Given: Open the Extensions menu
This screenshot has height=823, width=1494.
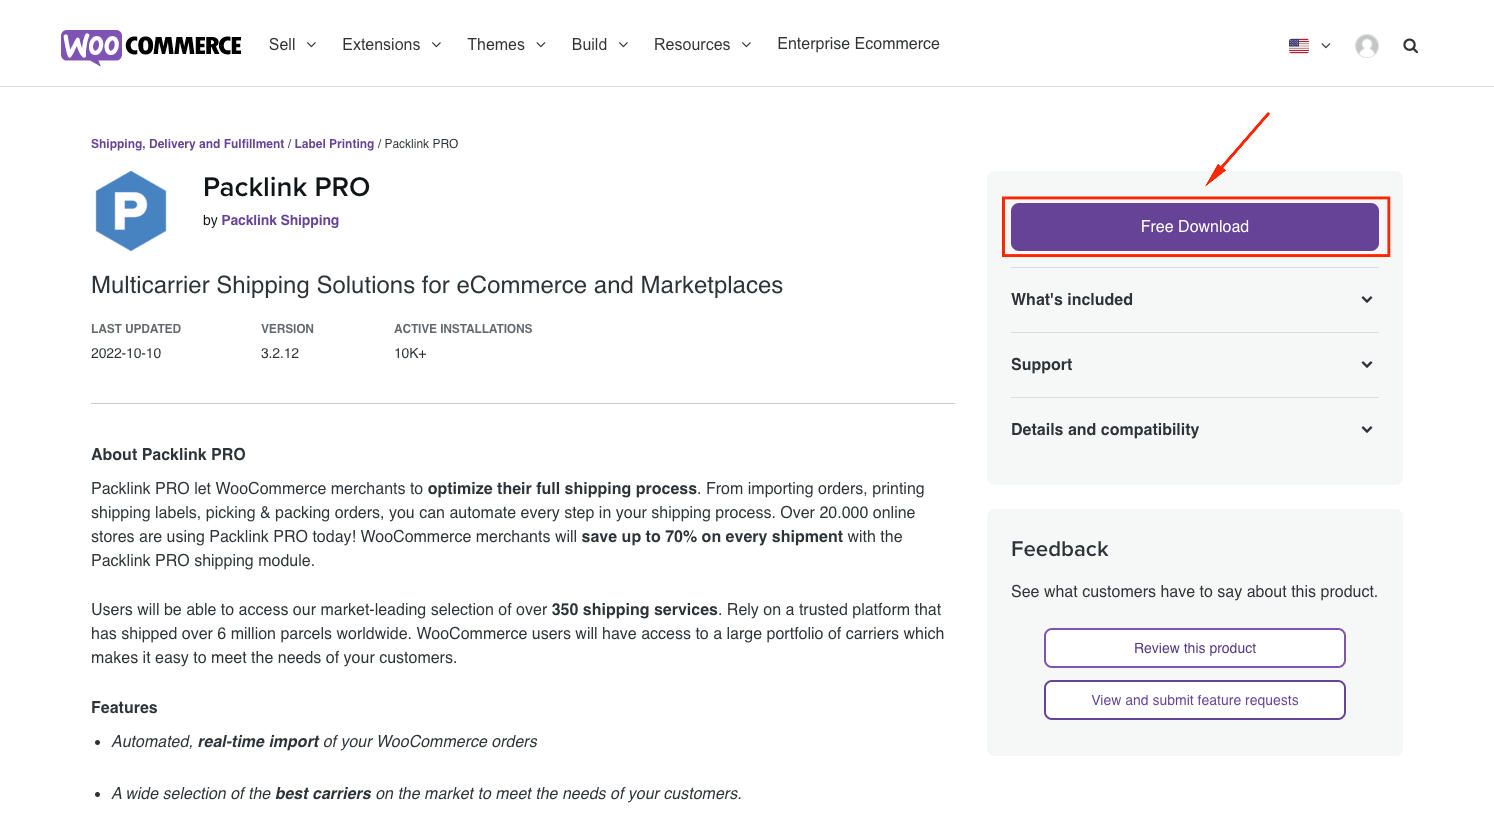Looking at the screenshot, I should pyautogui.click(x=381, y=44).
